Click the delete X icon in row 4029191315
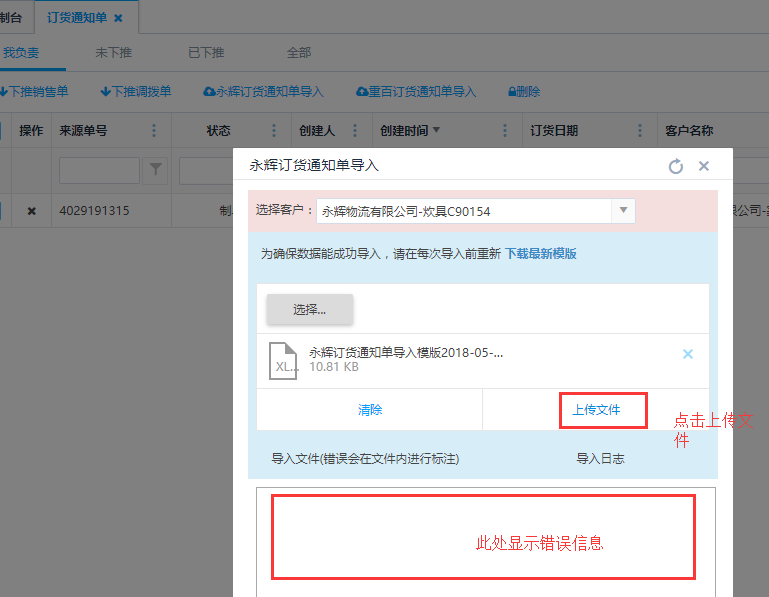 tap(31, 211)
